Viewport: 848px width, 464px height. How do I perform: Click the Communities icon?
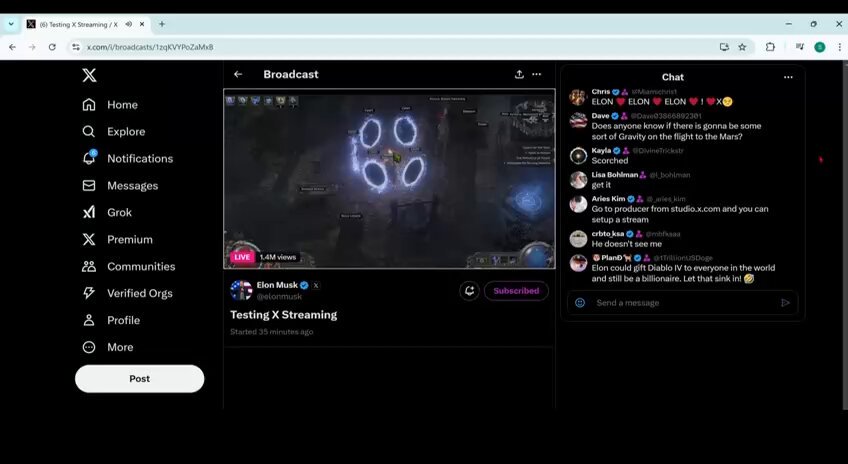[89, 266]
